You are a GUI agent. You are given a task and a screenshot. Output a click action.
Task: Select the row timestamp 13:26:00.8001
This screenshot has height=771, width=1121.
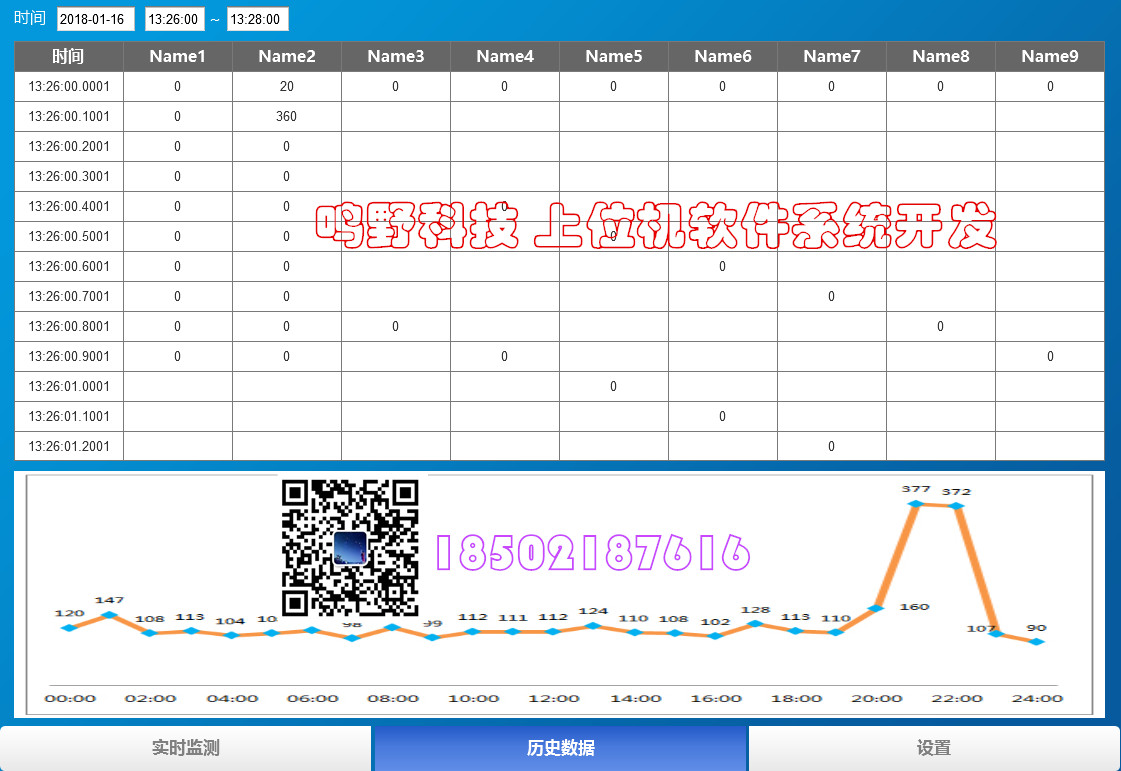pos(69,327)
